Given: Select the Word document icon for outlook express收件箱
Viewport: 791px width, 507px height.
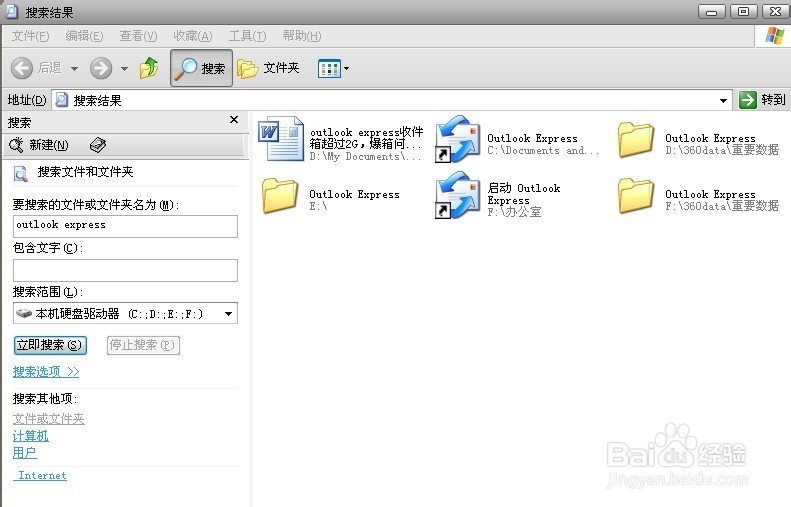Looking at the screenshot, I should pos(281,138).
